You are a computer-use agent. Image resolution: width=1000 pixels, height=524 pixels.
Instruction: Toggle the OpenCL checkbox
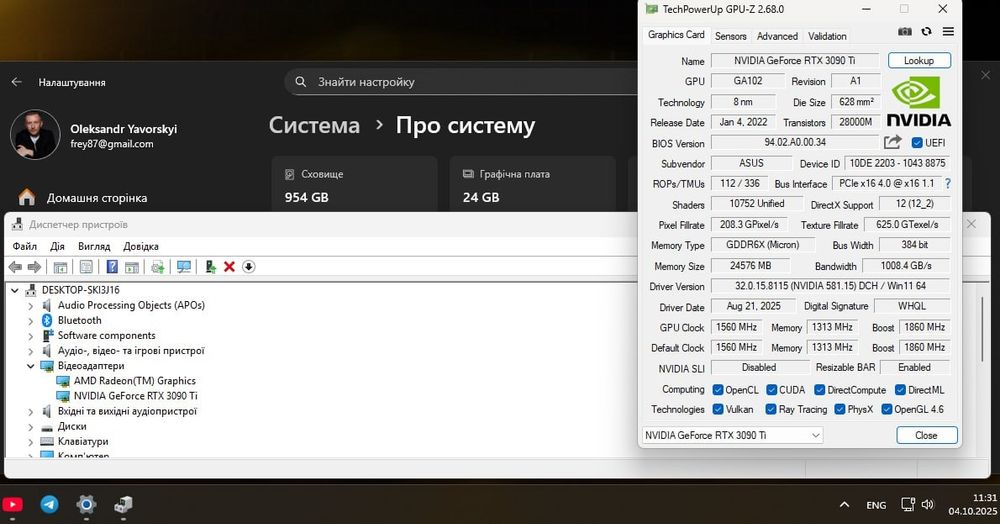coord(717,389)
